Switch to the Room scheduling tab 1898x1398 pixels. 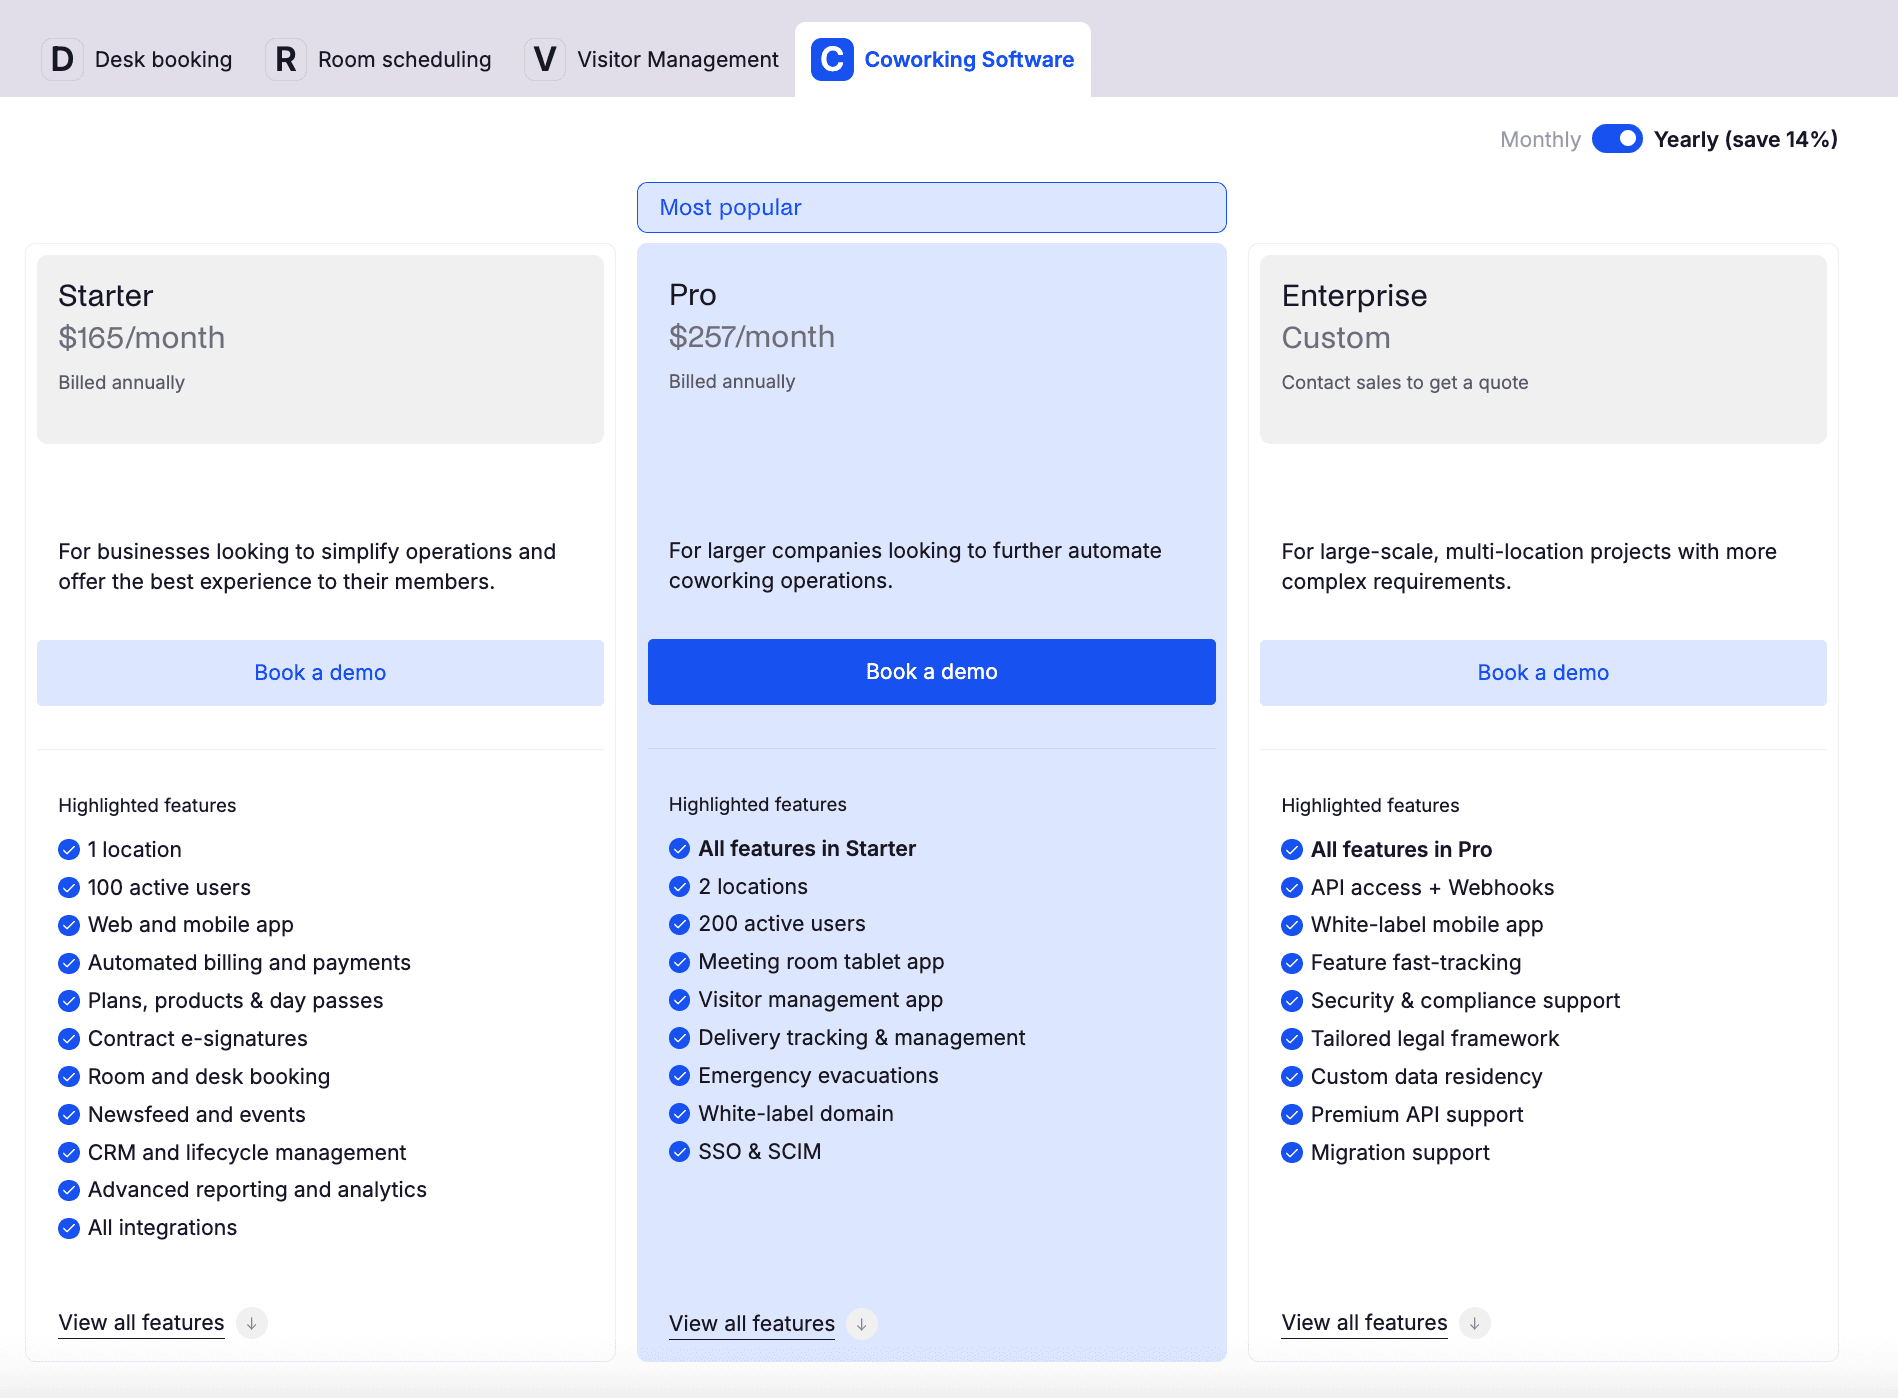click(x=404, y=59)
